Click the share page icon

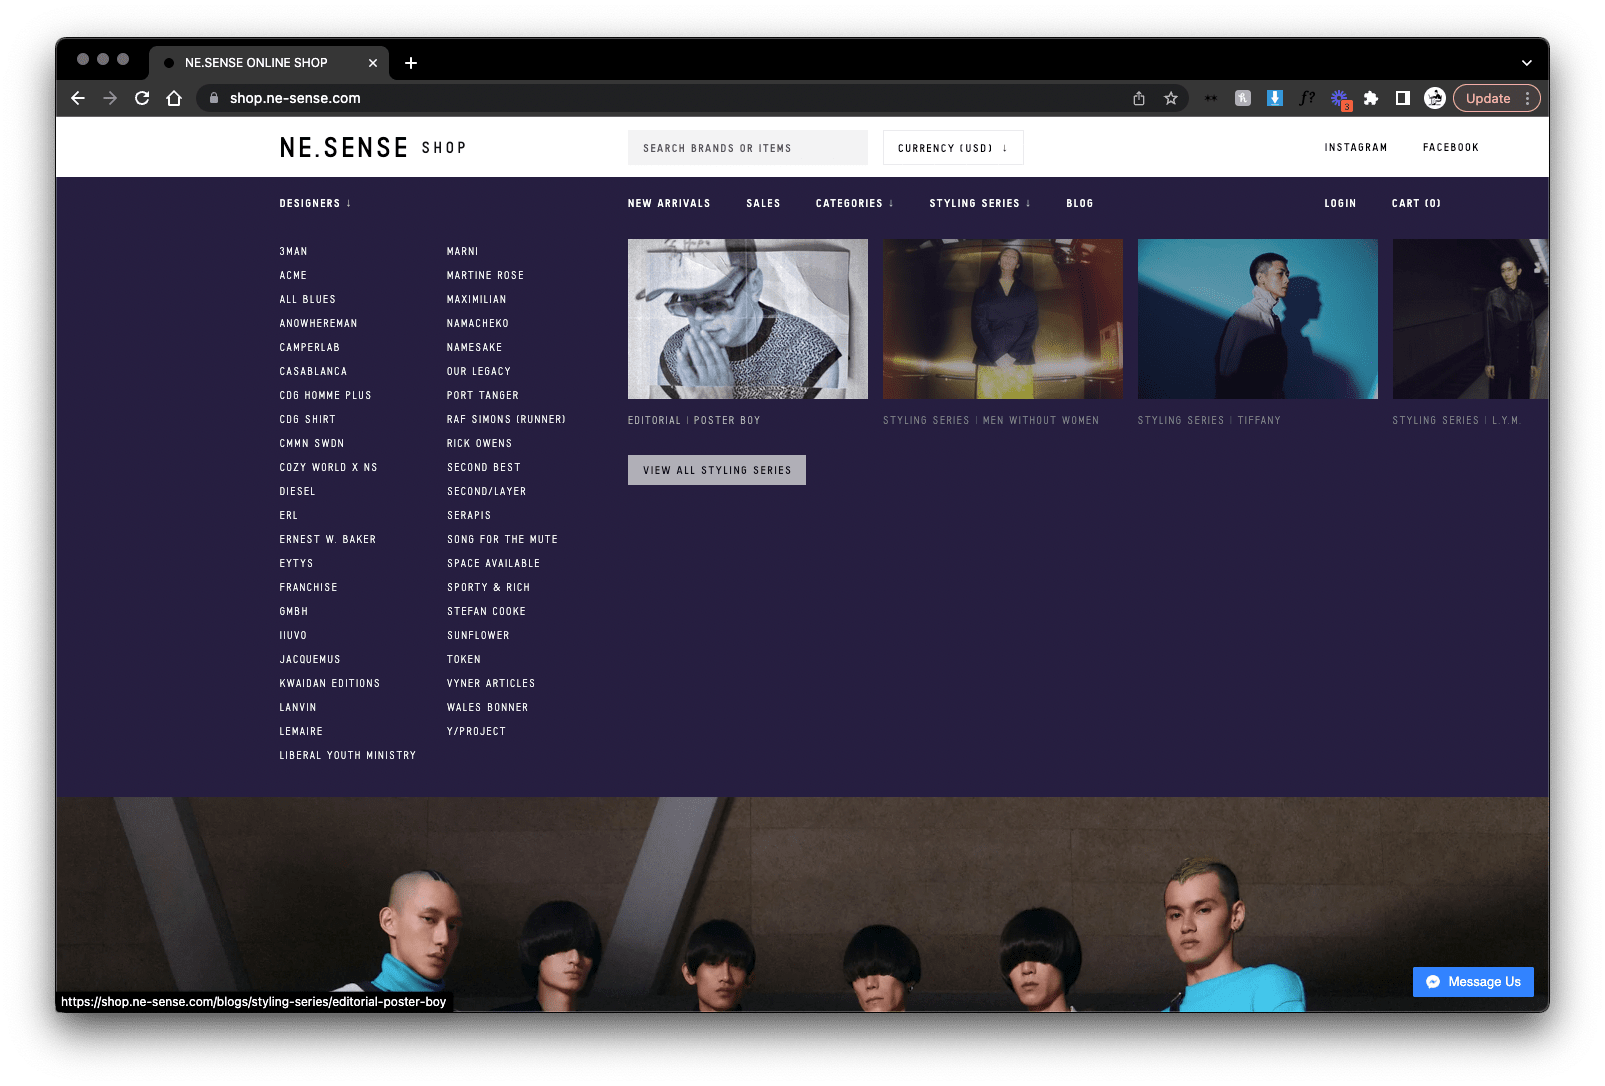[x=1138, y=98]
